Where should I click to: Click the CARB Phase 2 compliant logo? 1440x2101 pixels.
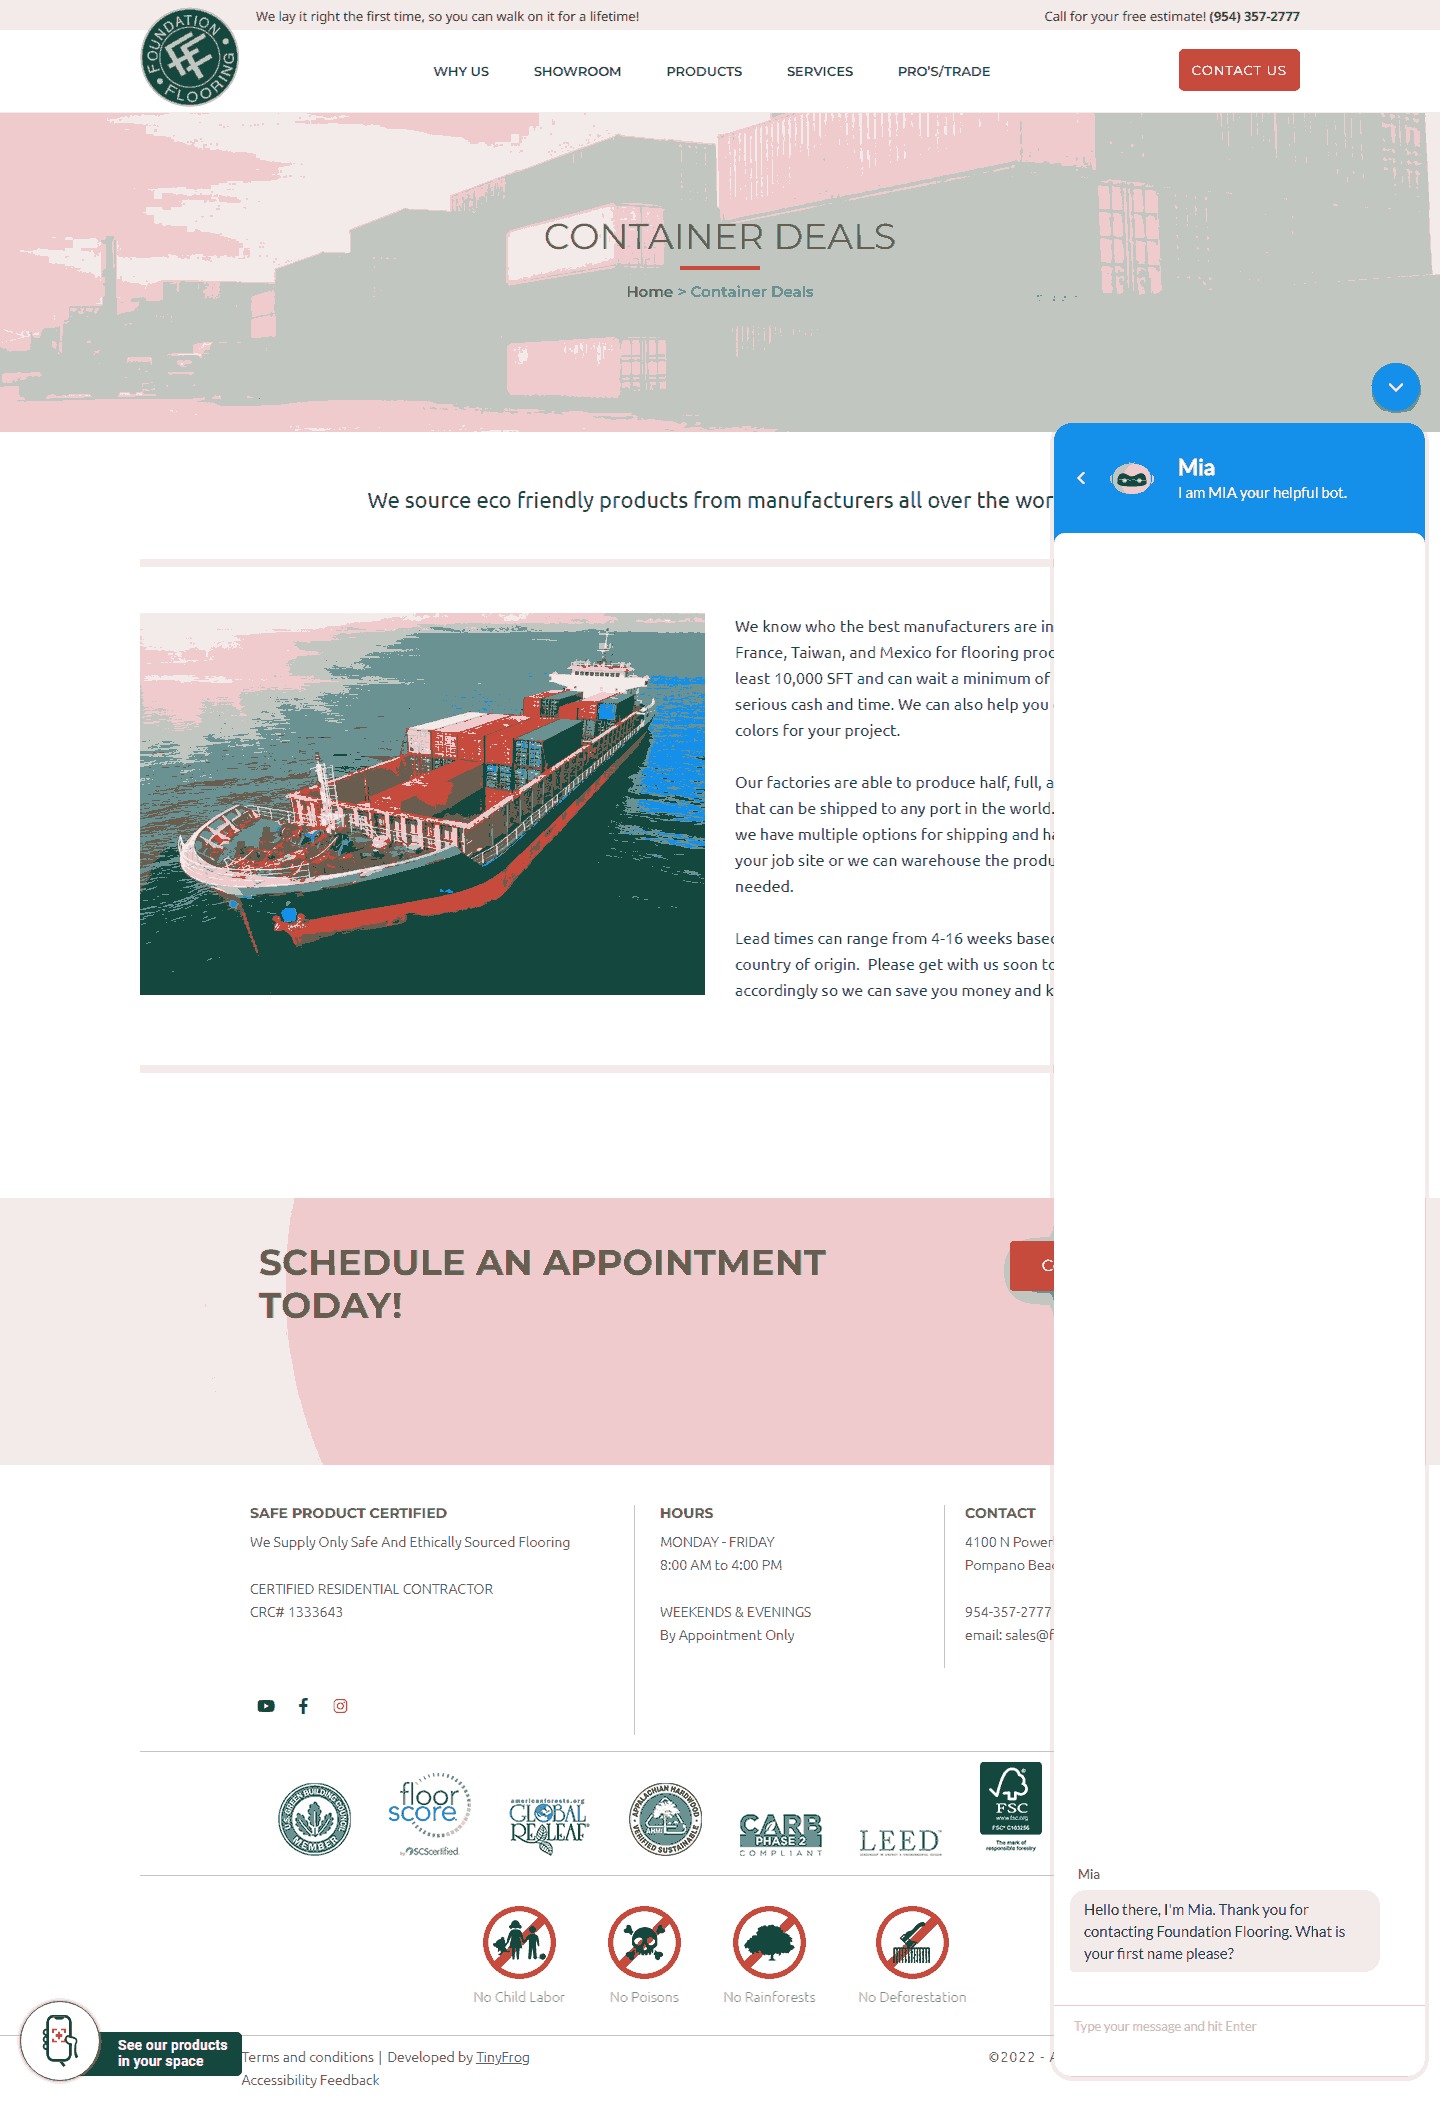(781, 1834)
